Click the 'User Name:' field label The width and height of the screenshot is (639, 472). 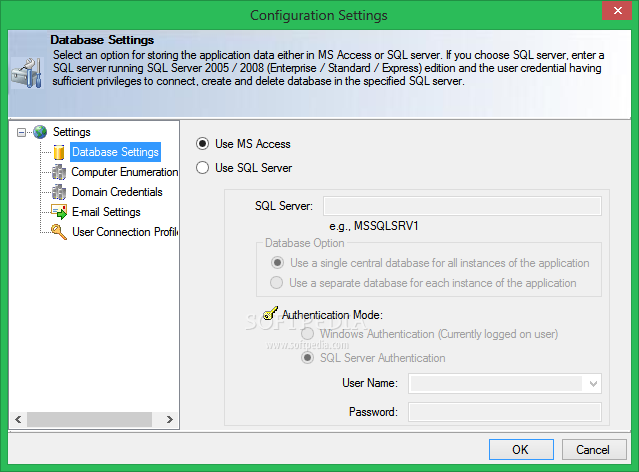tap(370, 383)
